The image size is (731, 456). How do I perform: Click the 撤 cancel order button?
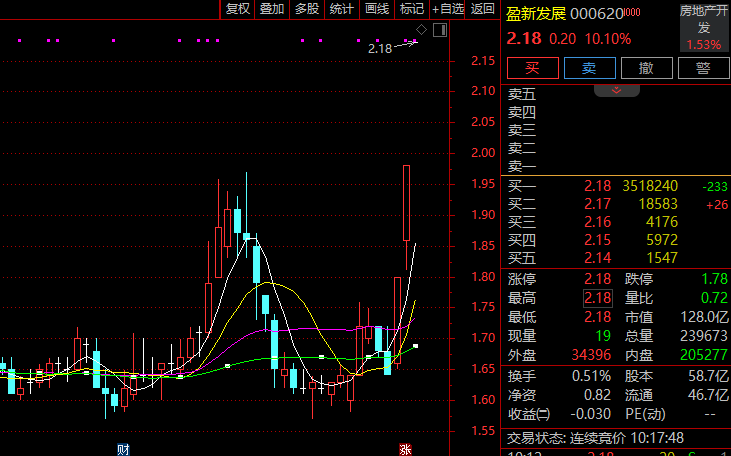[x=646, y=68]
